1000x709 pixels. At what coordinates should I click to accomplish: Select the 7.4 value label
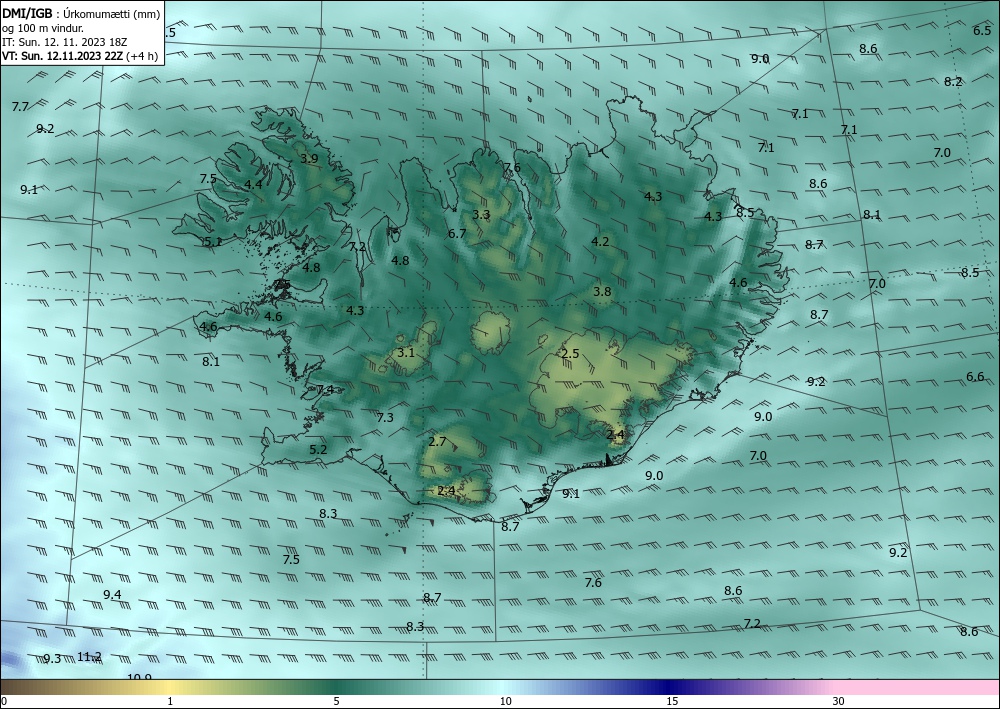tap(325, 390)
